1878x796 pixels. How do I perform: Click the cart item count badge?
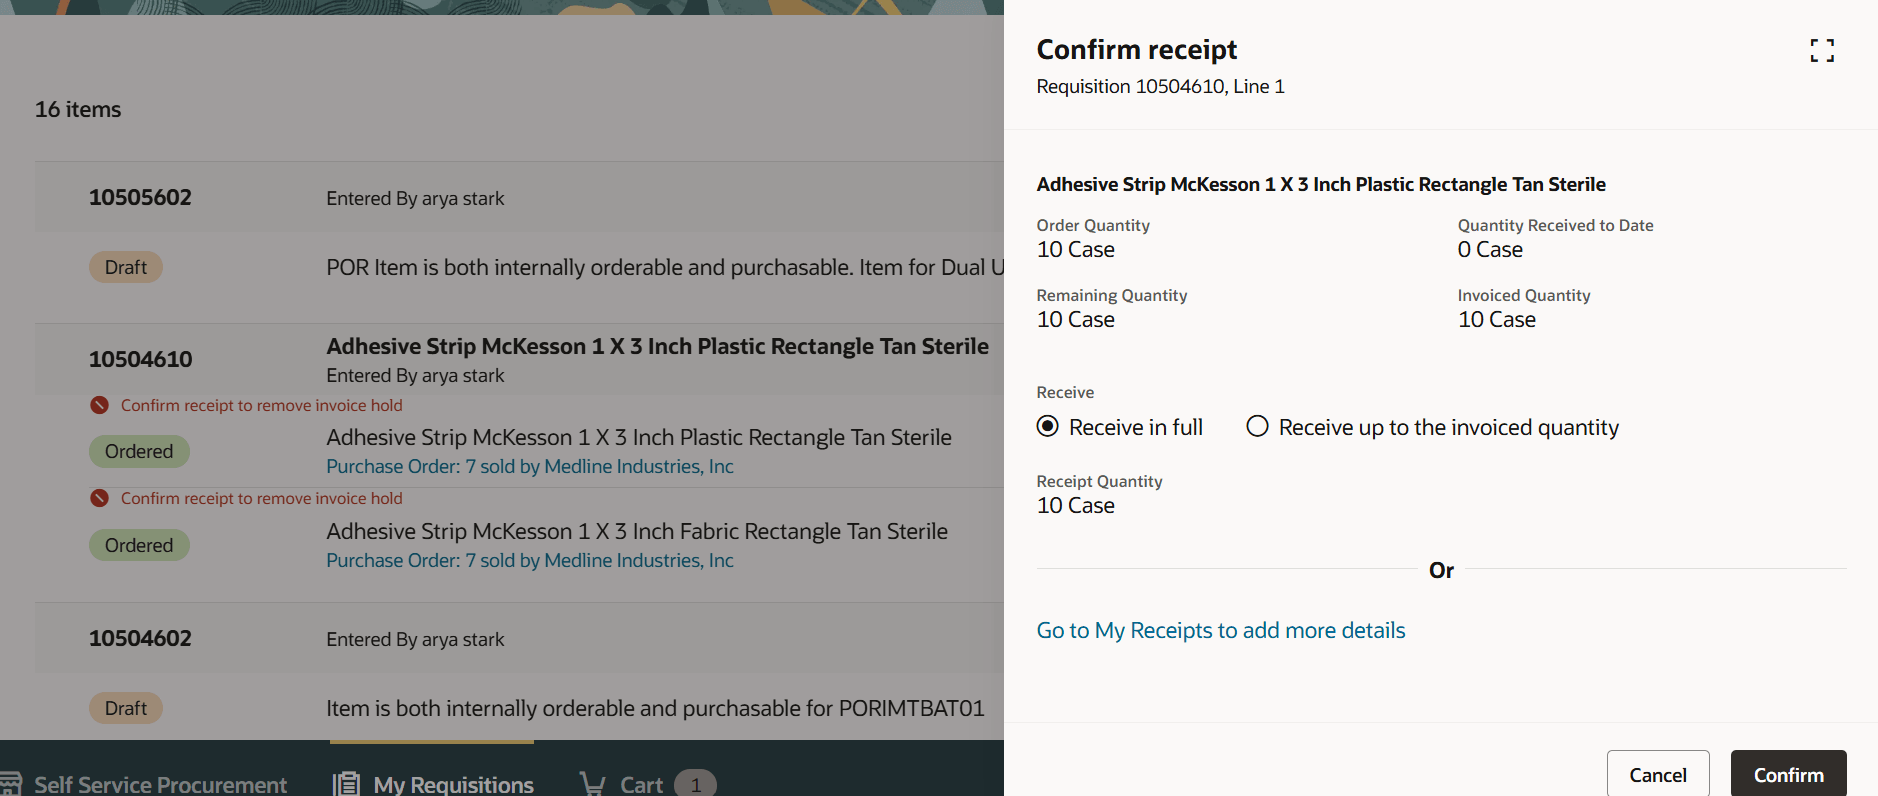pos(695,784)
